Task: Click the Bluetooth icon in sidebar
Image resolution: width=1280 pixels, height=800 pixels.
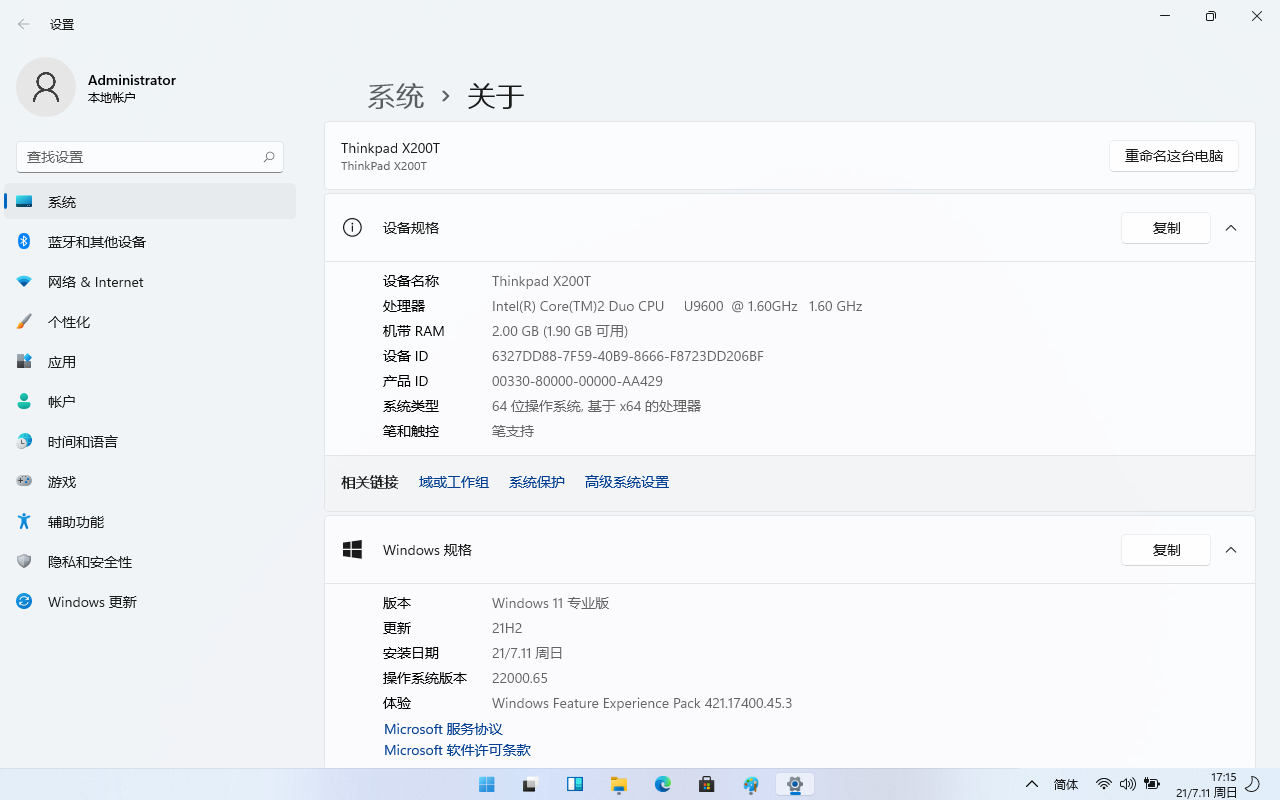Action: point(24,242)
